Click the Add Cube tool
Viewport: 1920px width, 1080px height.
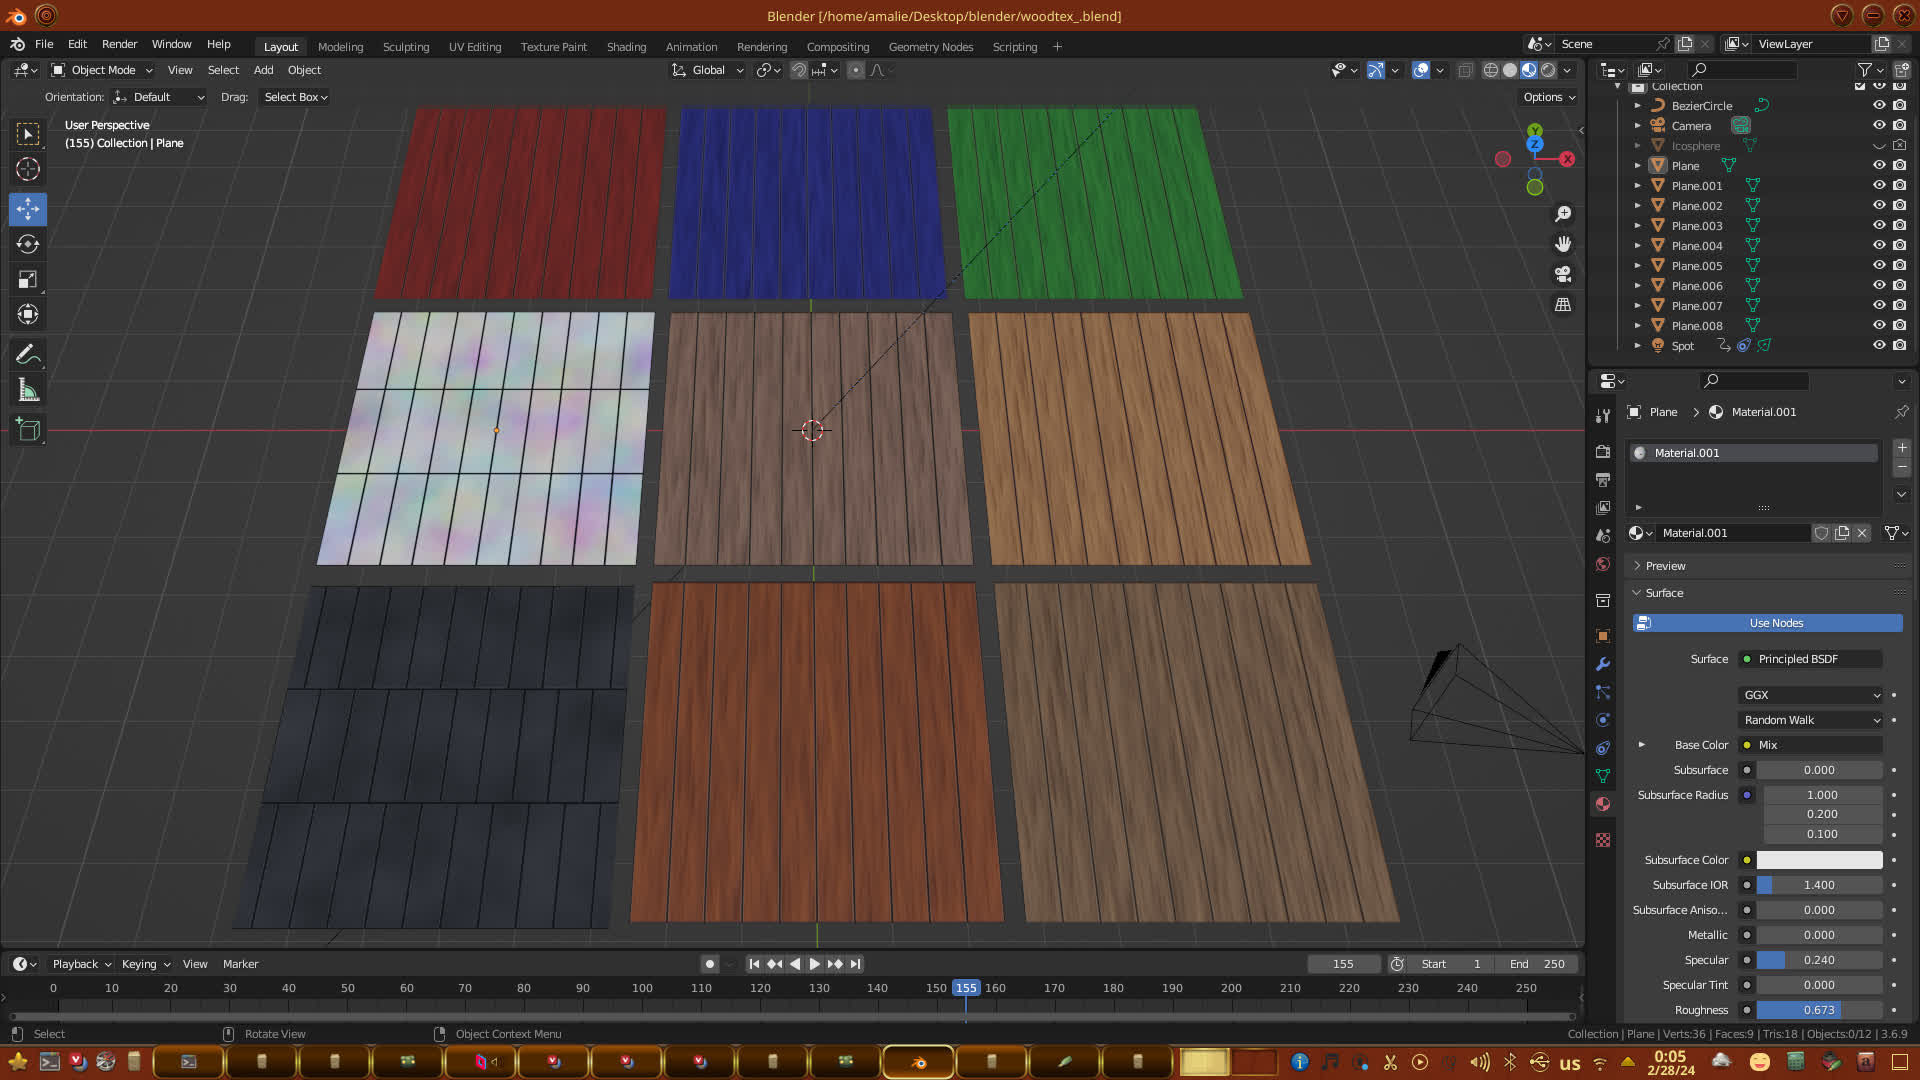[28, 430]
